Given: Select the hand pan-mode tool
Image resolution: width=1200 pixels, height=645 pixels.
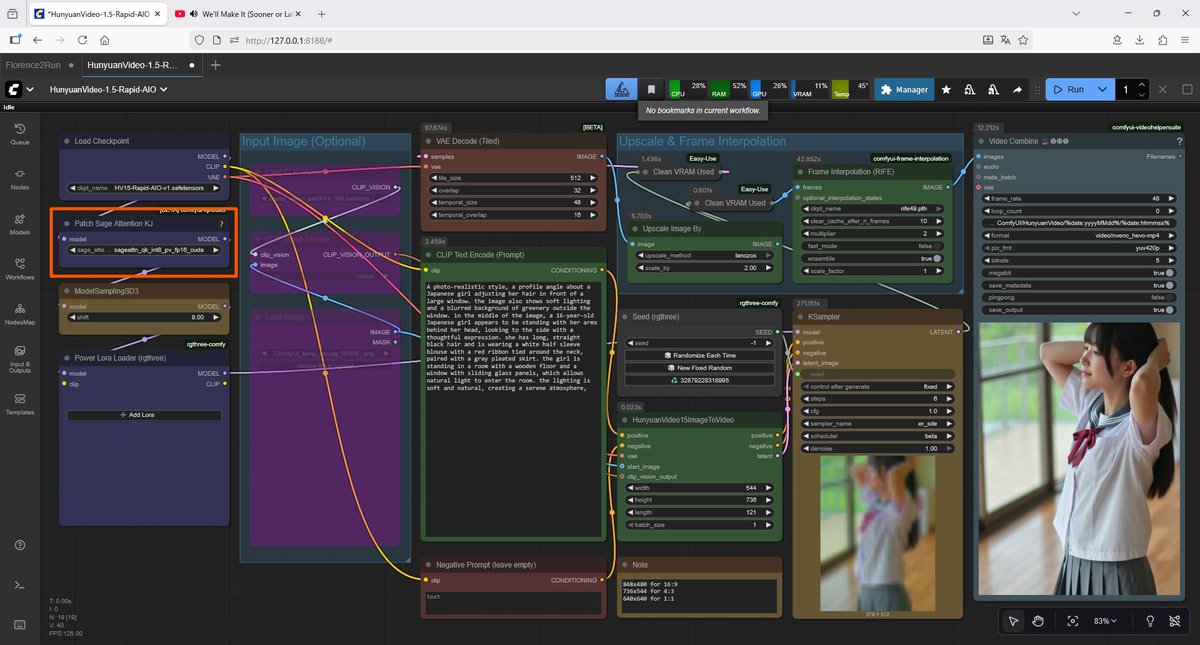Looking at the screenshot, I should 1038,621.
